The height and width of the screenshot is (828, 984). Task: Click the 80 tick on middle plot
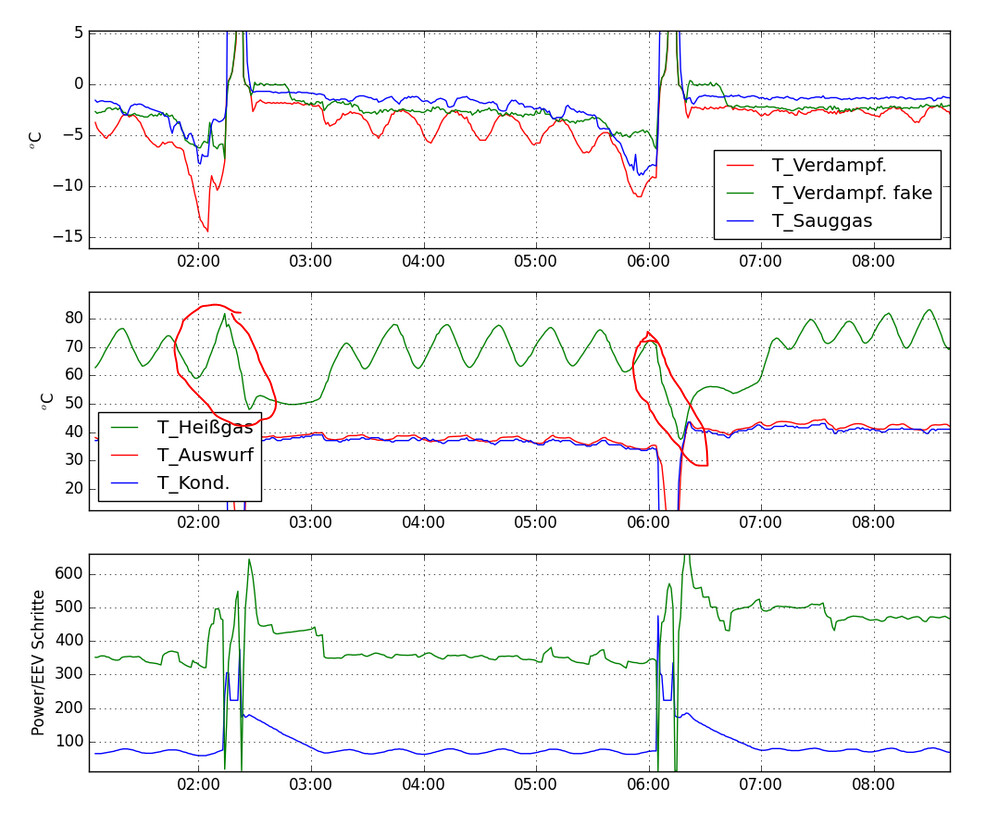72,319
